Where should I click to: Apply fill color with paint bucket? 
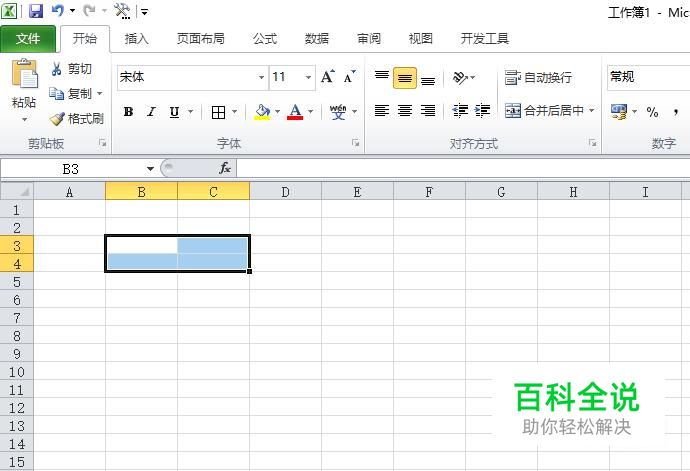pyautogui.click(x=262, y=112)
